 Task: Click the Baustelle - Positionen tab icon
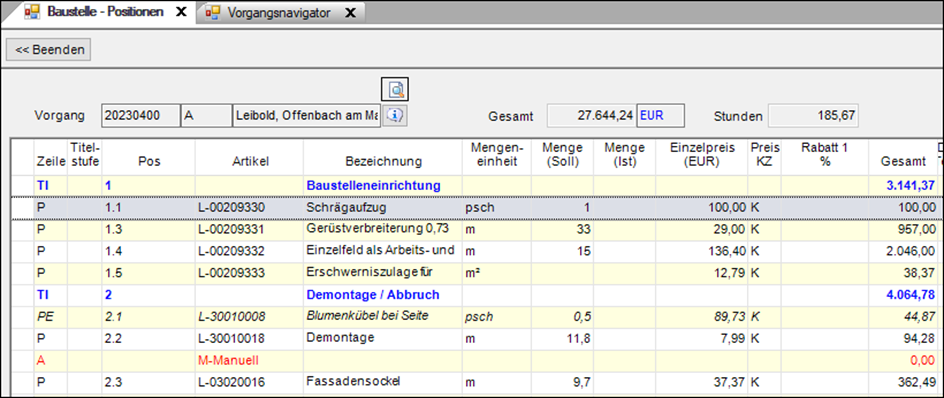pyautogui.click(x=32, y=12)
